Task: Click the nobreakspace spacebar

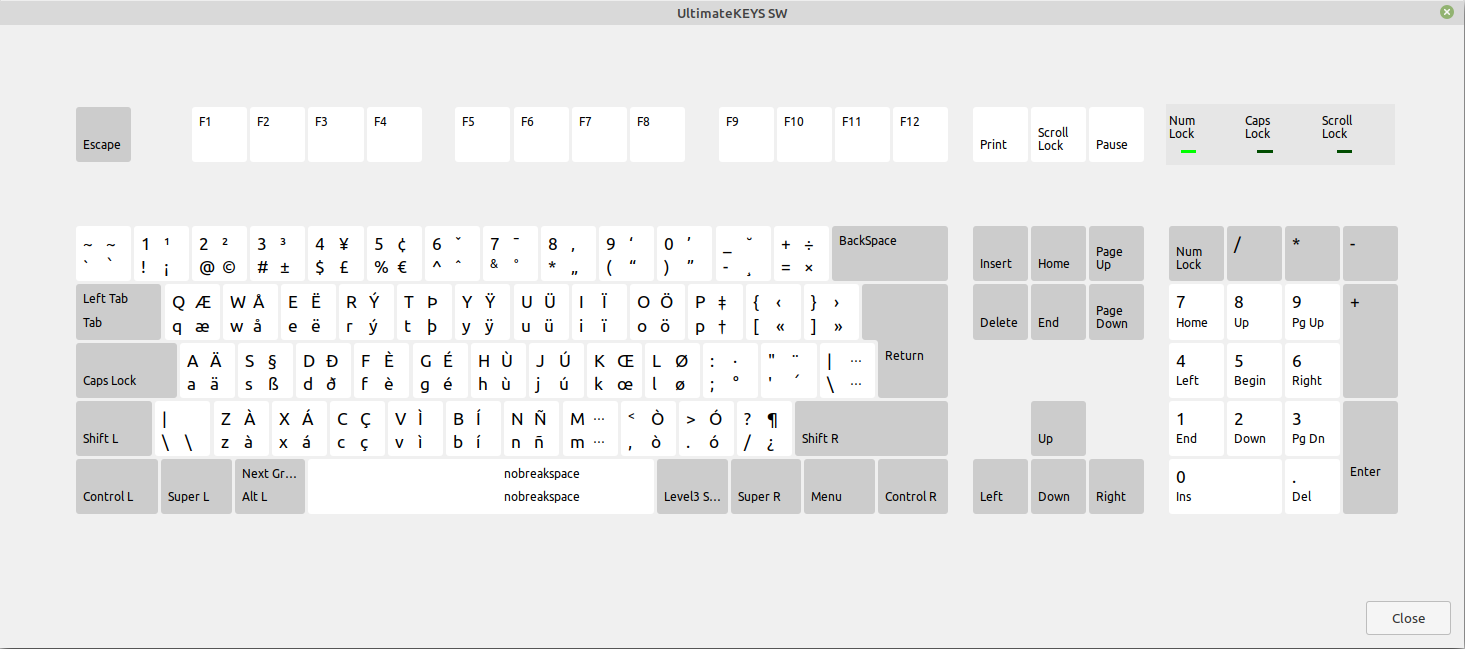Action: pyautogui.click(x=480, y=486)
